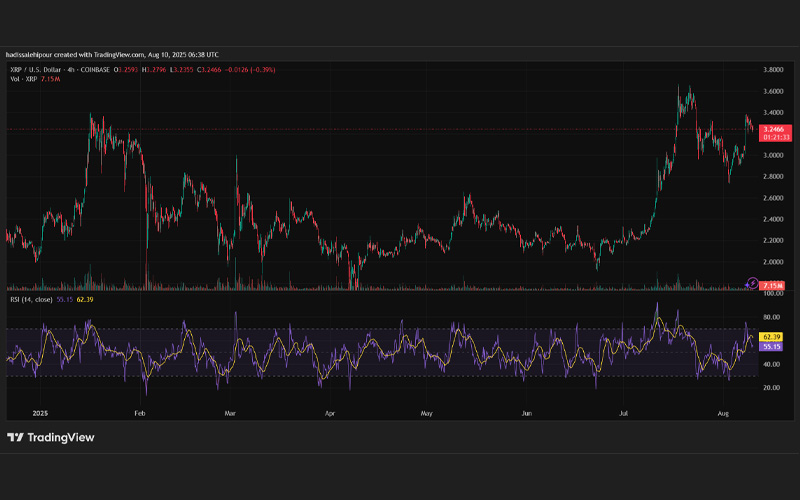Click the TradingView.com text in header
800x500 pixels.
[x=119, y=55]
